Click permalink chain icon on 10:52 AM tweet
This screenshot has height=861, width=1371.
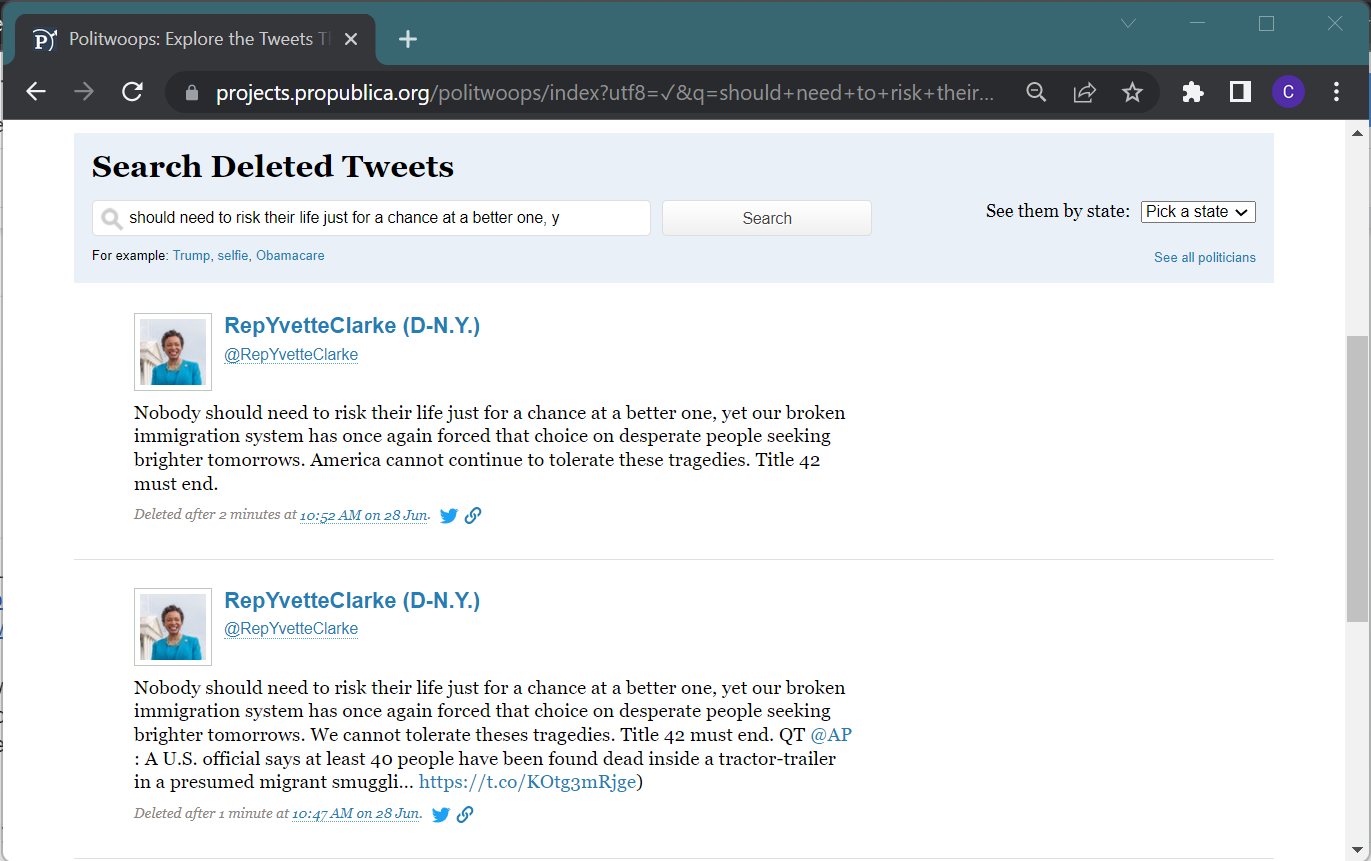pyautogui.click(x=473, y=516)
